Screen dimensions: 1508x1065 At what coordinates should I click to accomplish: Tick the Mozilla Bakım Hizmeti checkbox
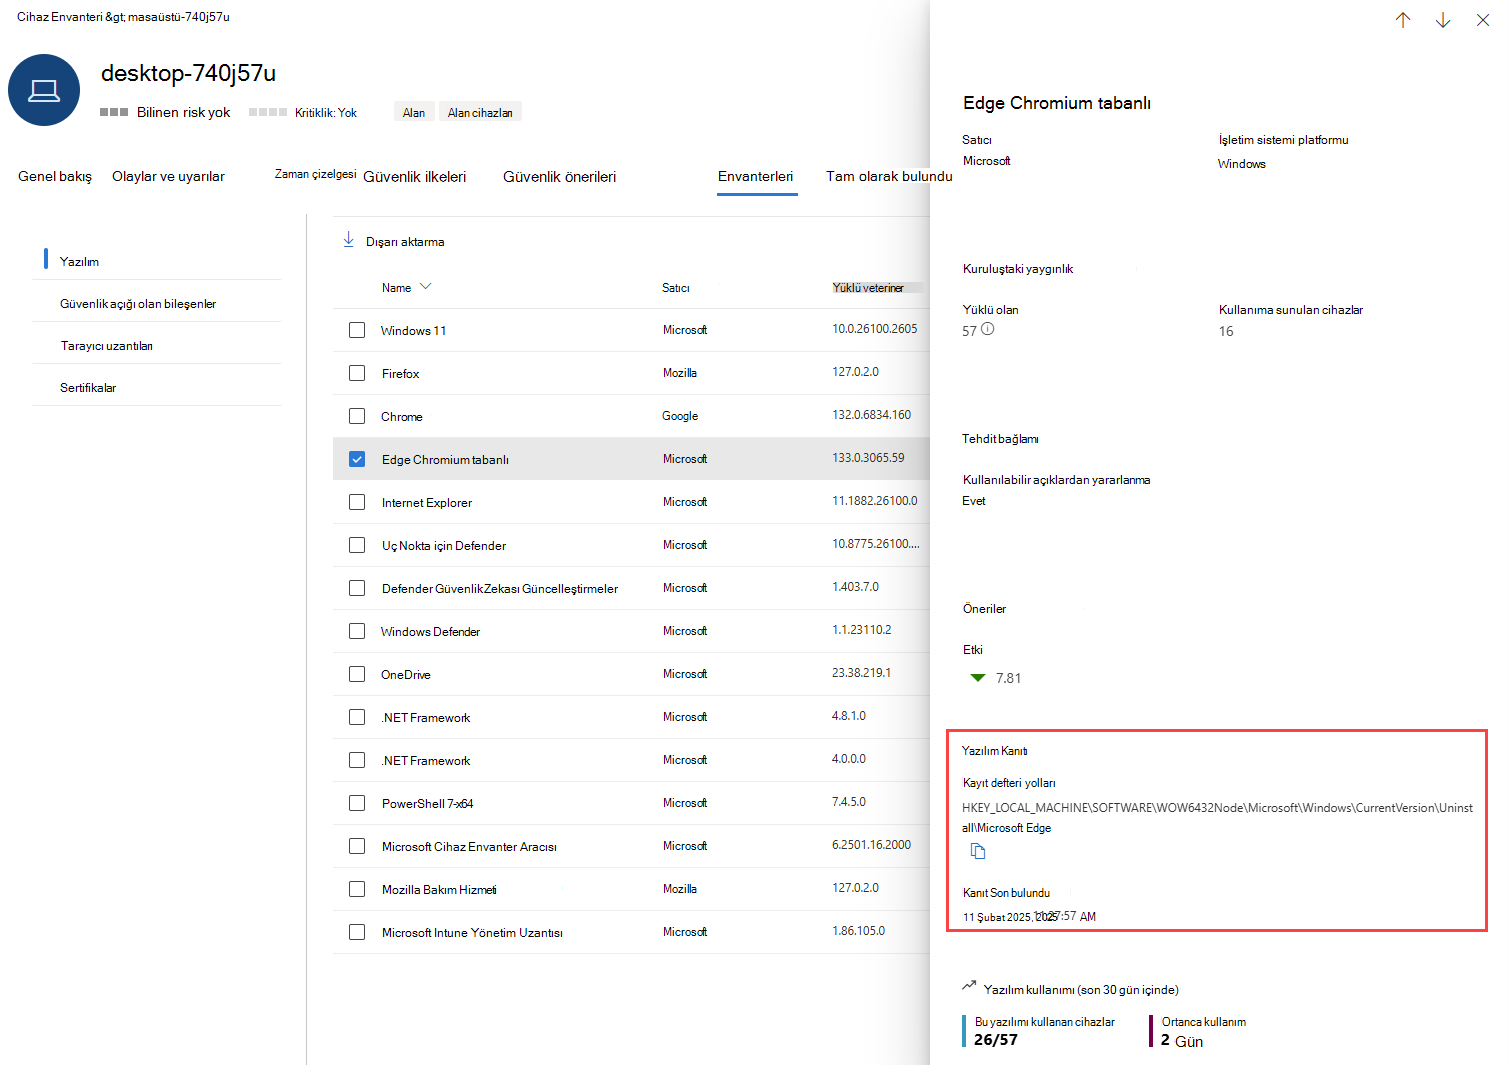(357, 889)
